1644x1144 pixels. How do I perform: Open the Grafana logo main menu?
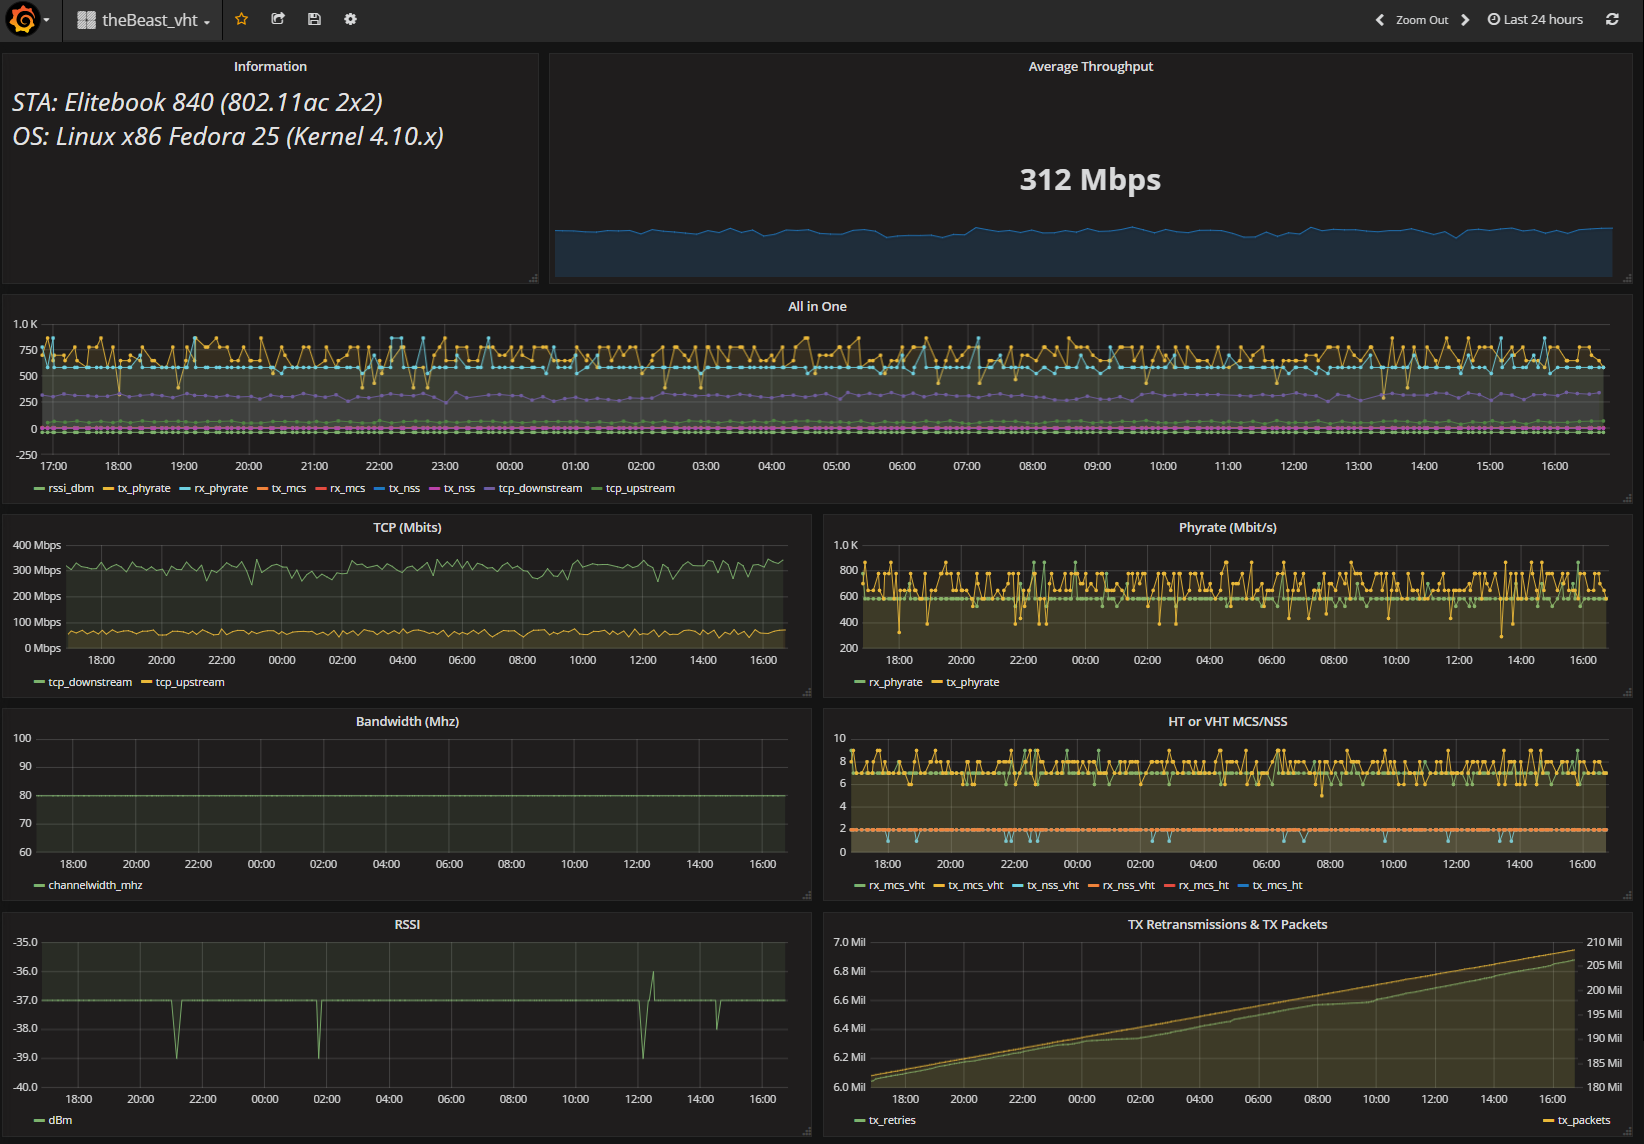[x=23, y=19]
